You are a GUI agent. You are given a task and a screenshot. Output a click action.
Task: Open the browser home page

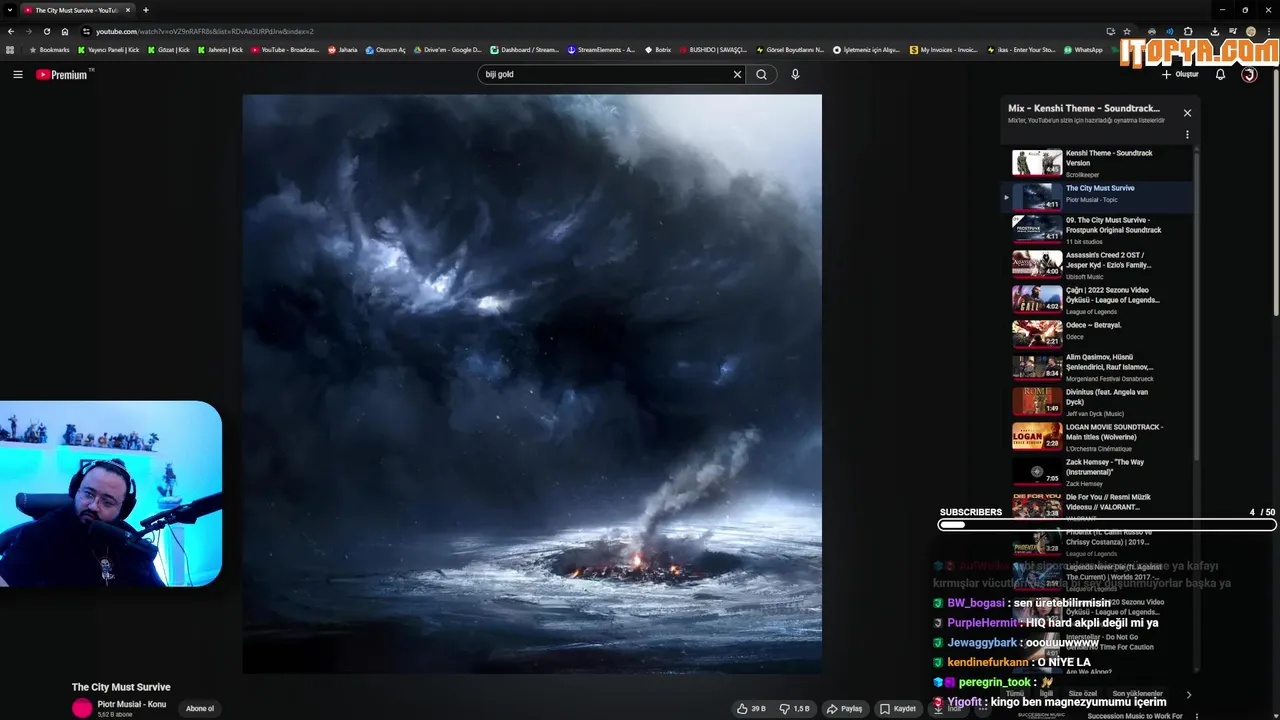tap(65, 31)
